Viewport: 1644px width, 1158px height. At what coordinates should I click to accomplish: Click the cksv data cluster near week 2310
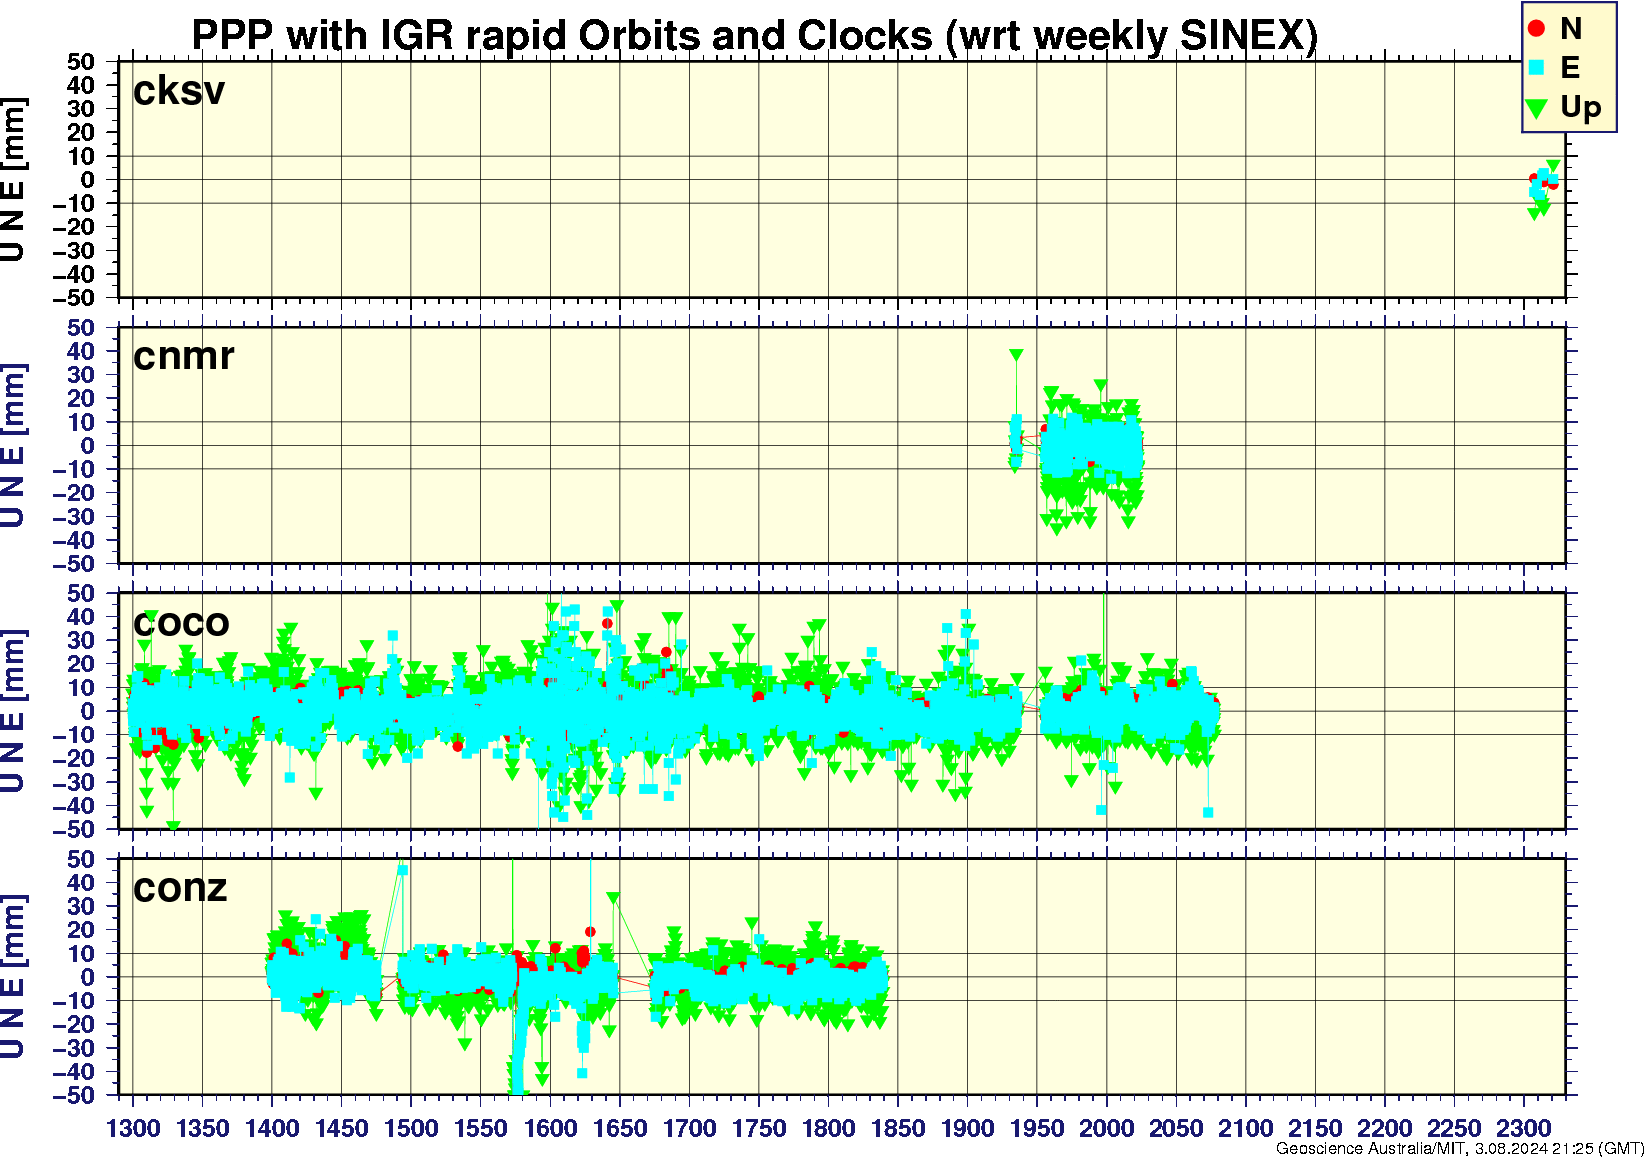click(1543, 188)
